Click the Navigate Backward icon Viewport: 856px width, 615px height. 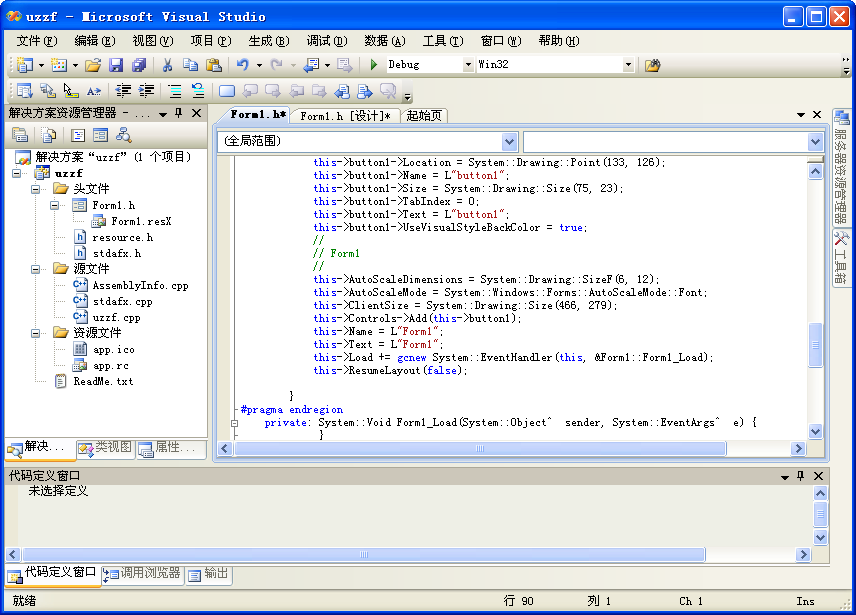312,65
